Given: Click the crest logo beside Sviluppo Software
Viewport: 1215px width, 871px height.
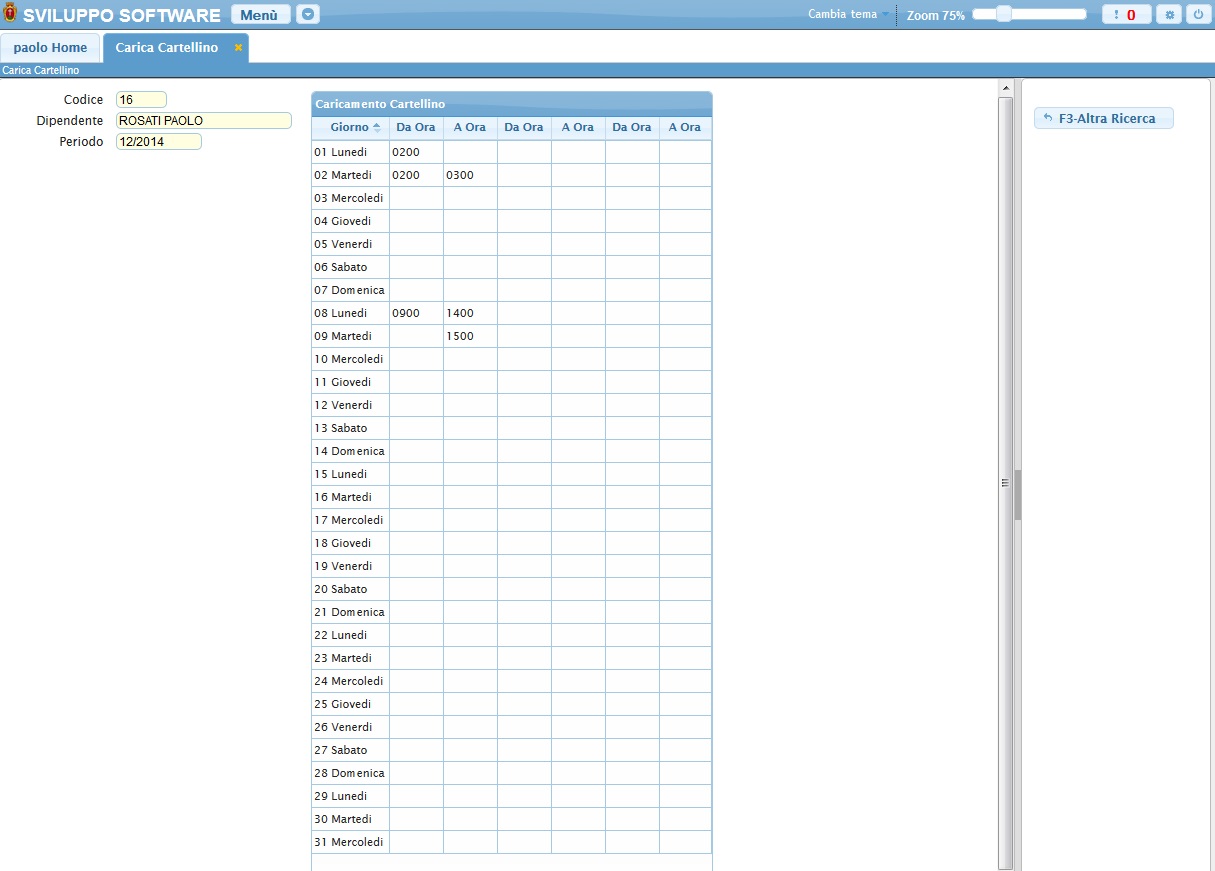Looking at the screenshot, I should pos(10,14).
